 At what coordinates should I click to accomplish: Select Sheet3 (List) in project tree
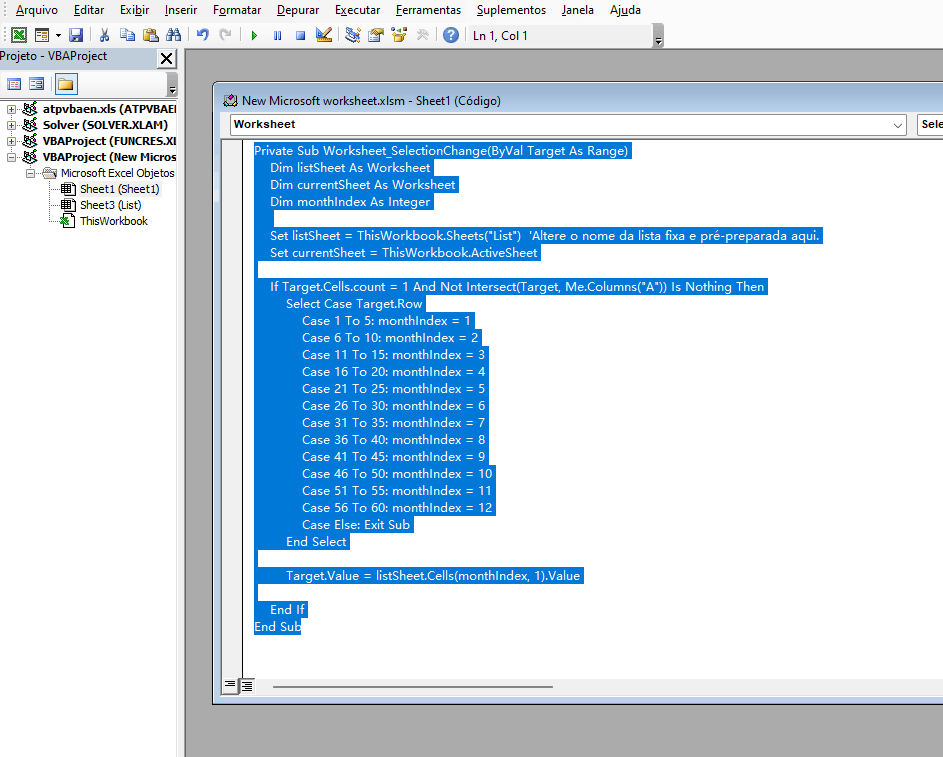110,205
